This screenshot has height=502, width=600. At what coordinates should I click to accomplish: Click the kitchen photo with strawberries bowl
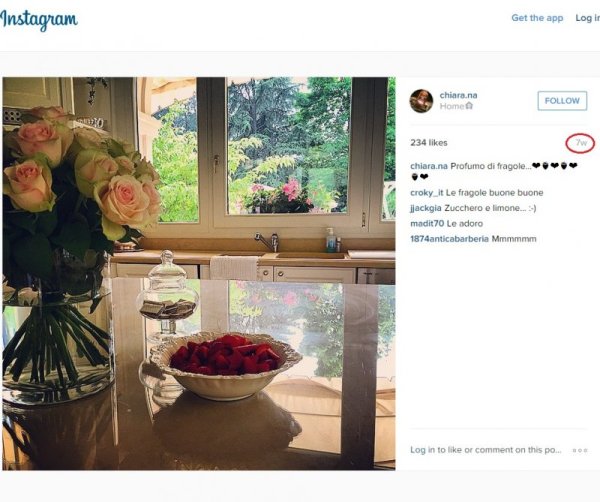(199, 274)
